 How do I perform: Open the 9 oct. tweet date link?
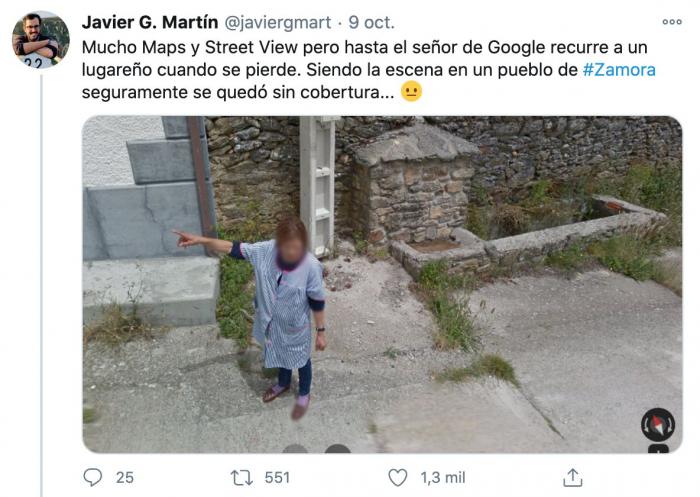click(372, 22)
